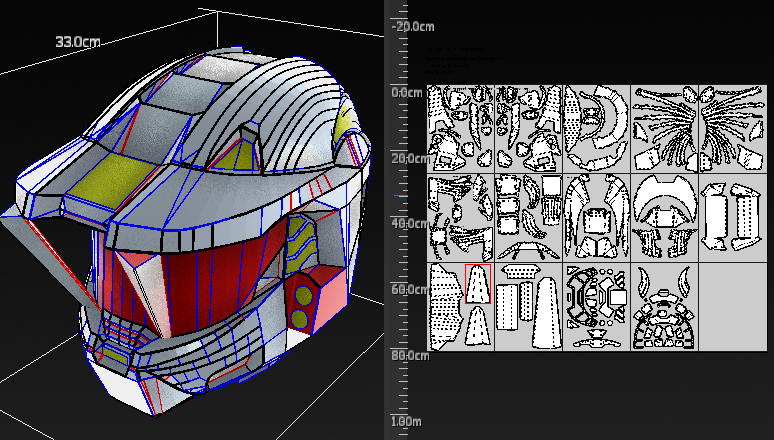Select the small vent-shaped part above the dotted rectangles

click(520, 272)
